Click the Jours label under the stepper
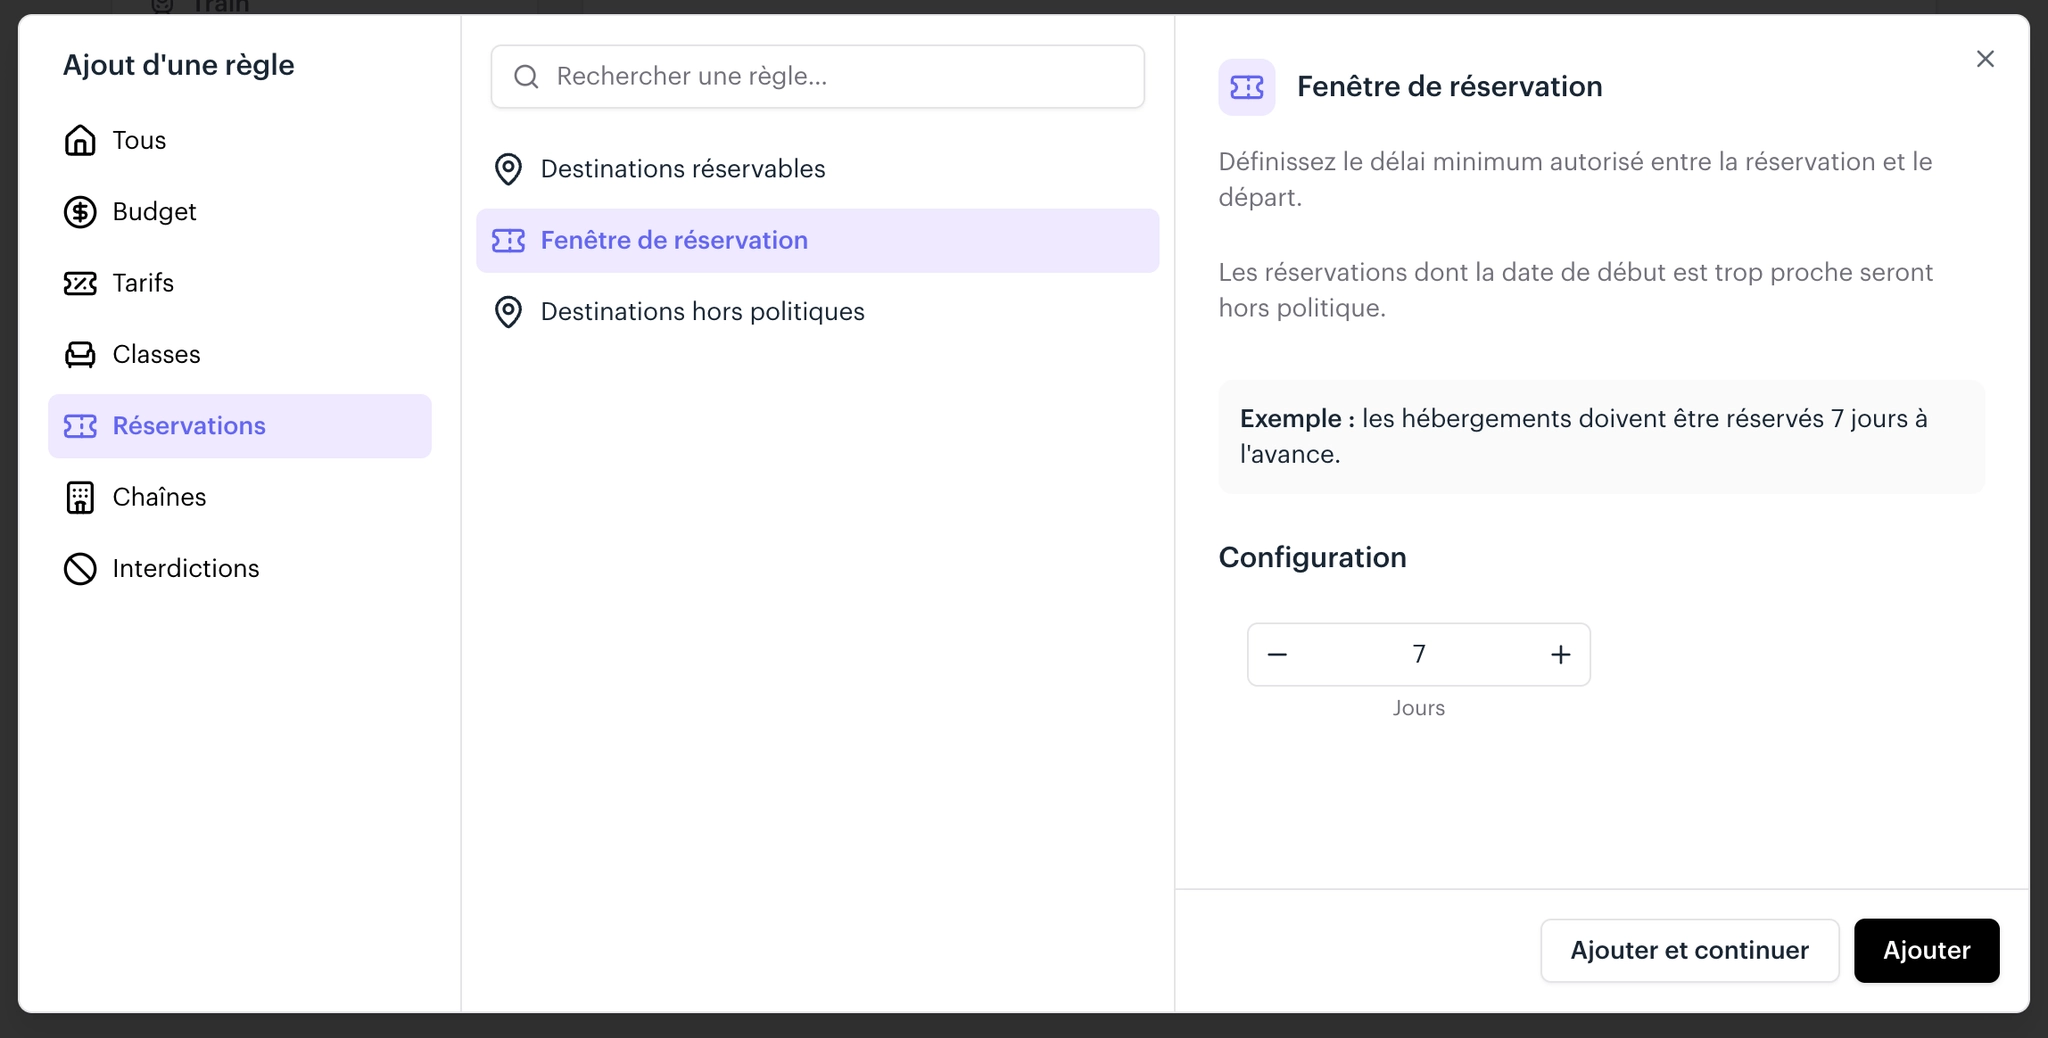This screenshot has width=2048, height=1038. [x=1418, y=708]
